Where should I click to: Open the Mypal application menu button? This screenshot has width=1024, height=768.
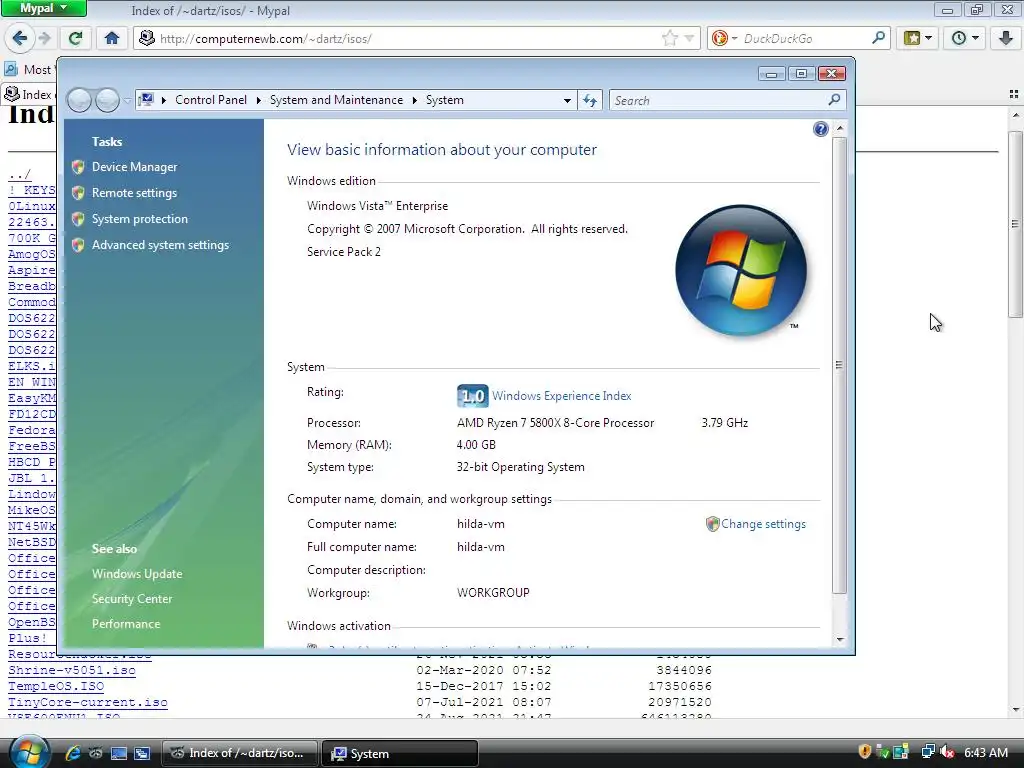pyautogui.click(x=43, y=8)
